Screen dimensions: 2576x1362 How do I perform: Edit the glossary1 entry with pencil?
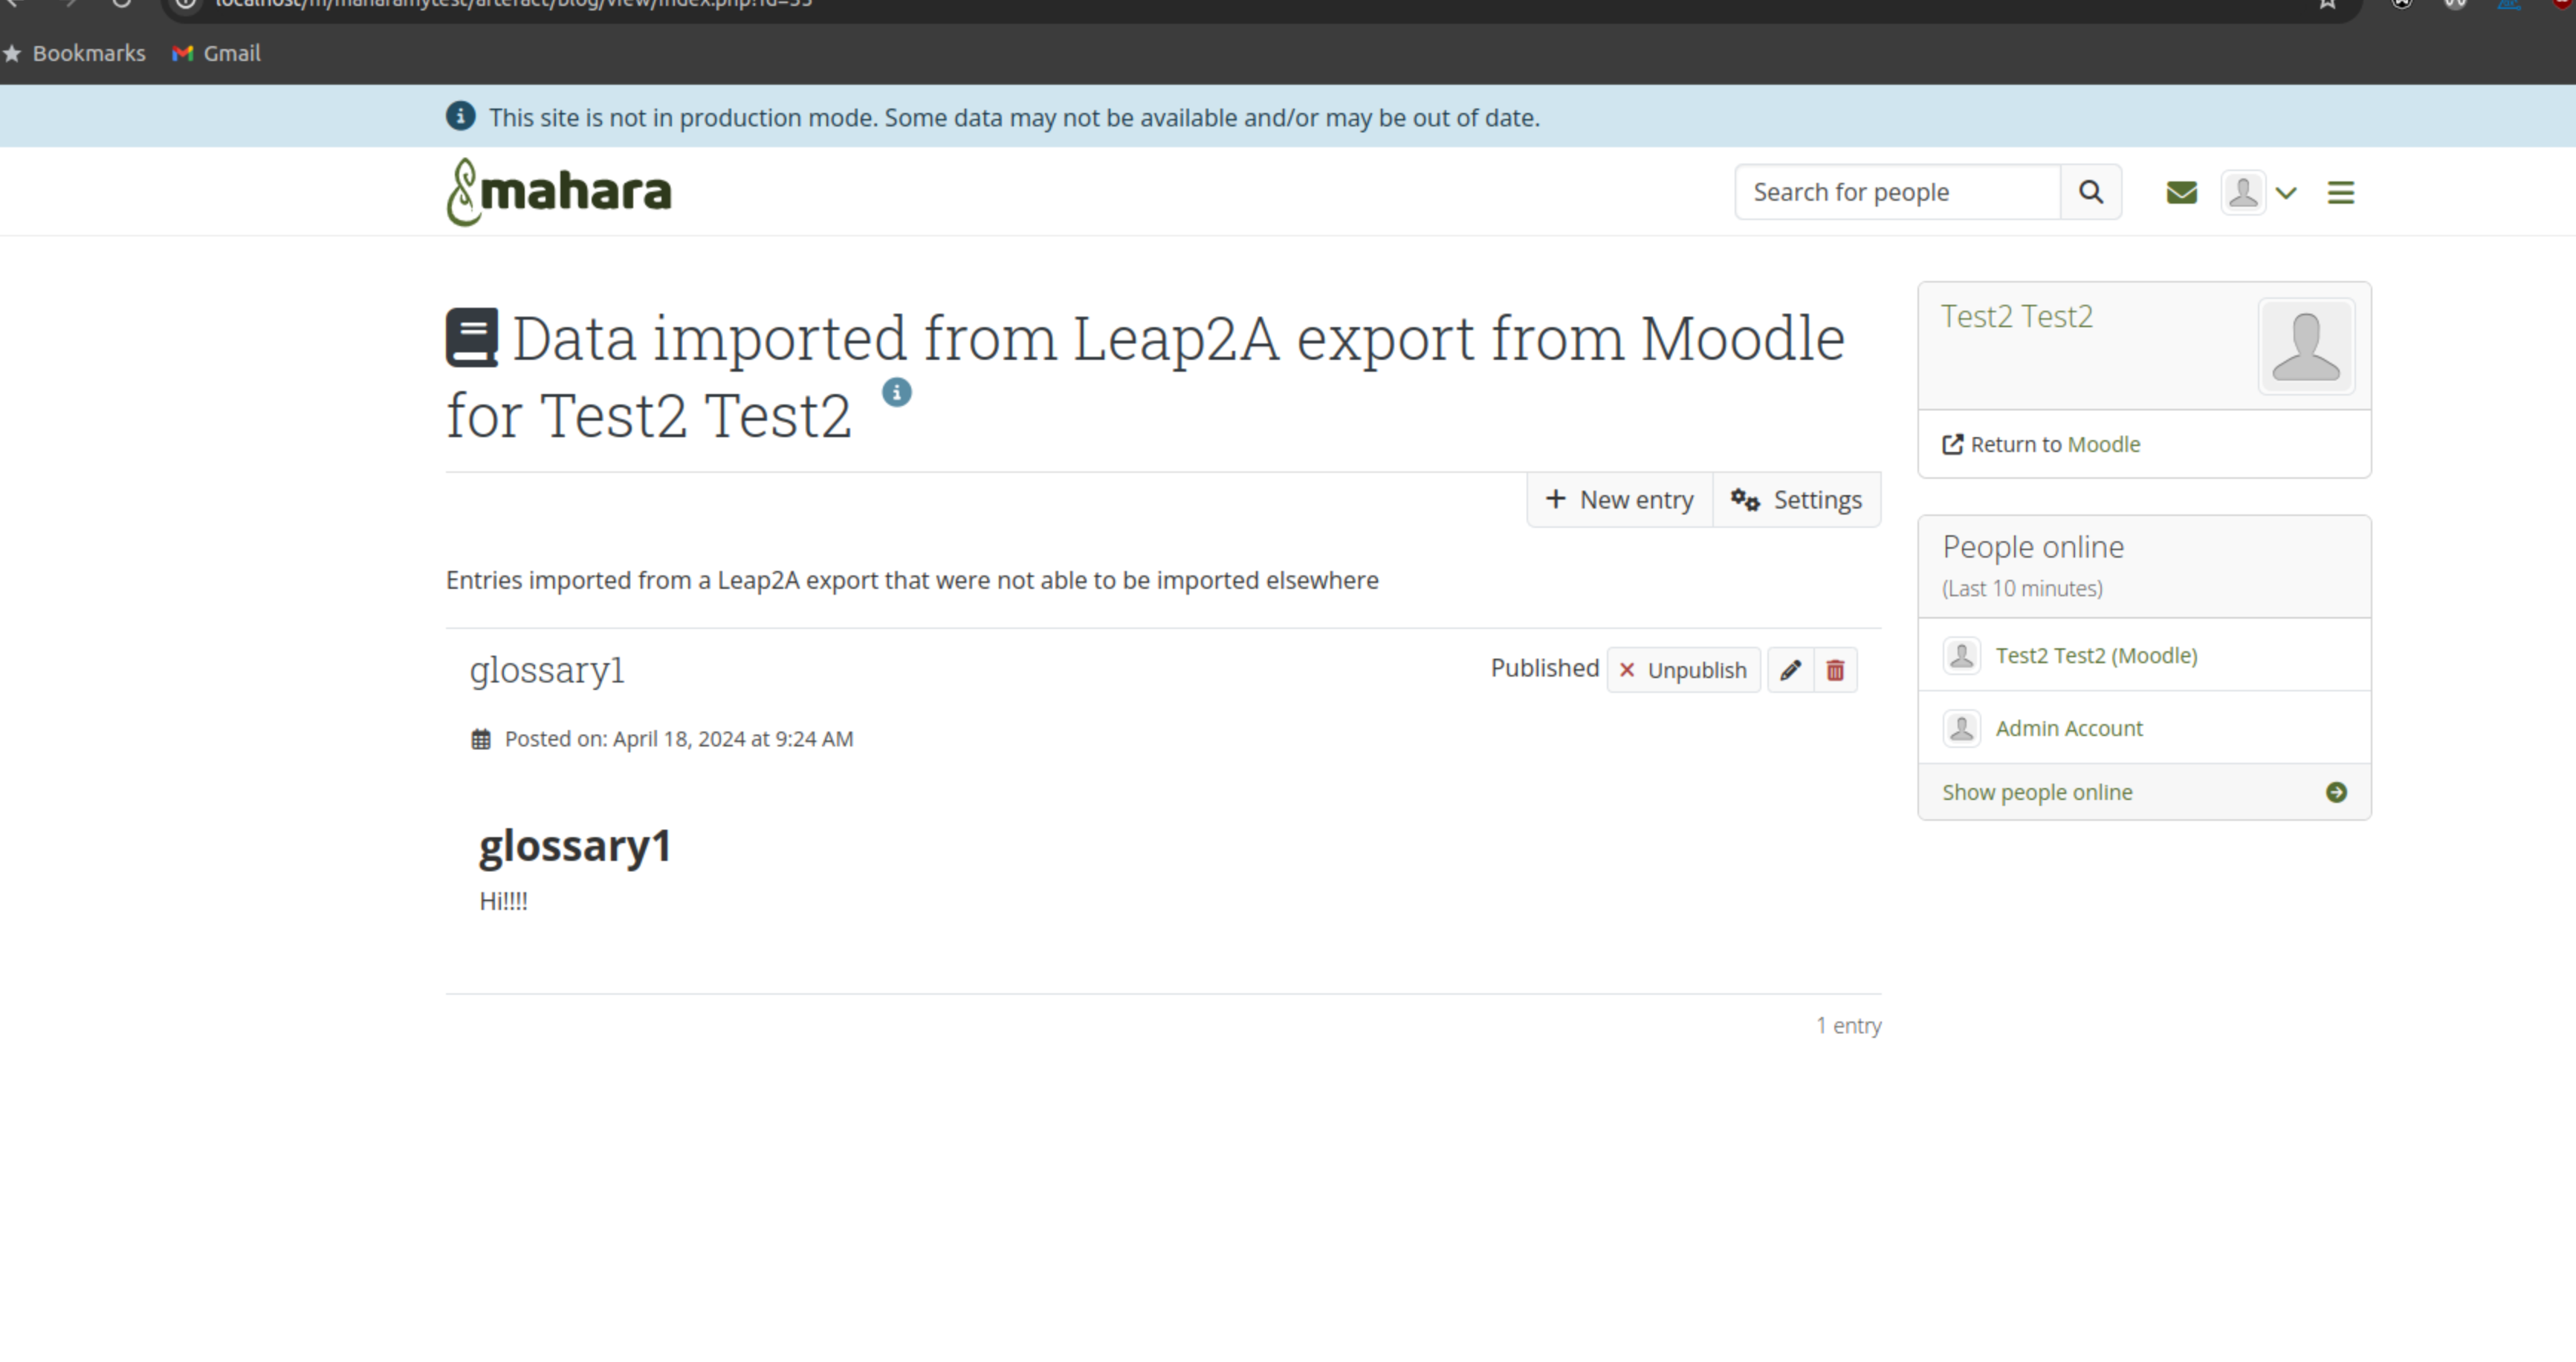[x=1790, y=670]
